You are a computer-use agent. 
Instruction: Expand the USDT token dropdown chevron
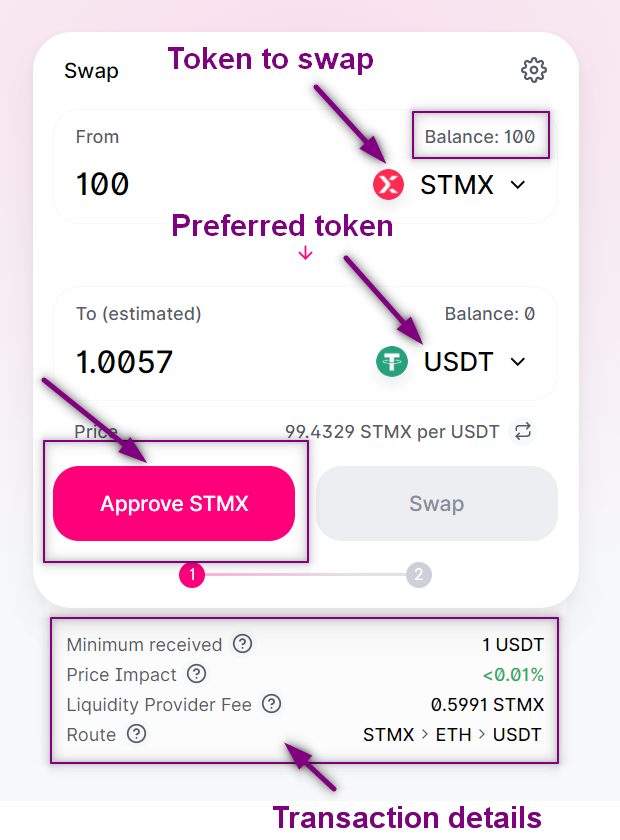coord(518,362)
